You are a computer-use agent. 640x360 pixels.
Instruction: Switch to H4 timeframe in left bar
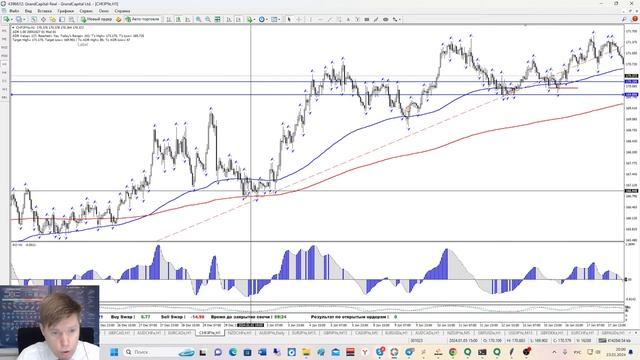(4, 72)
